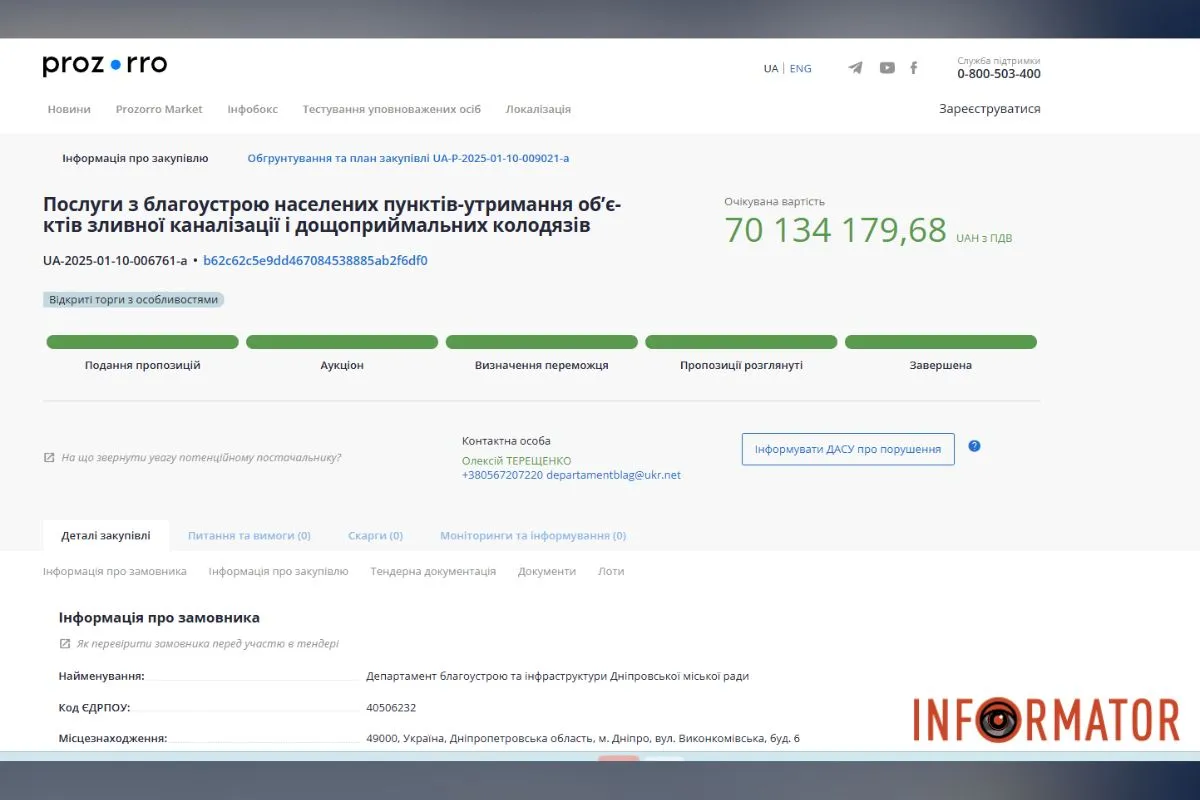
Task: Jump to Тендерна документація section
Action: [x=433, y=572]
